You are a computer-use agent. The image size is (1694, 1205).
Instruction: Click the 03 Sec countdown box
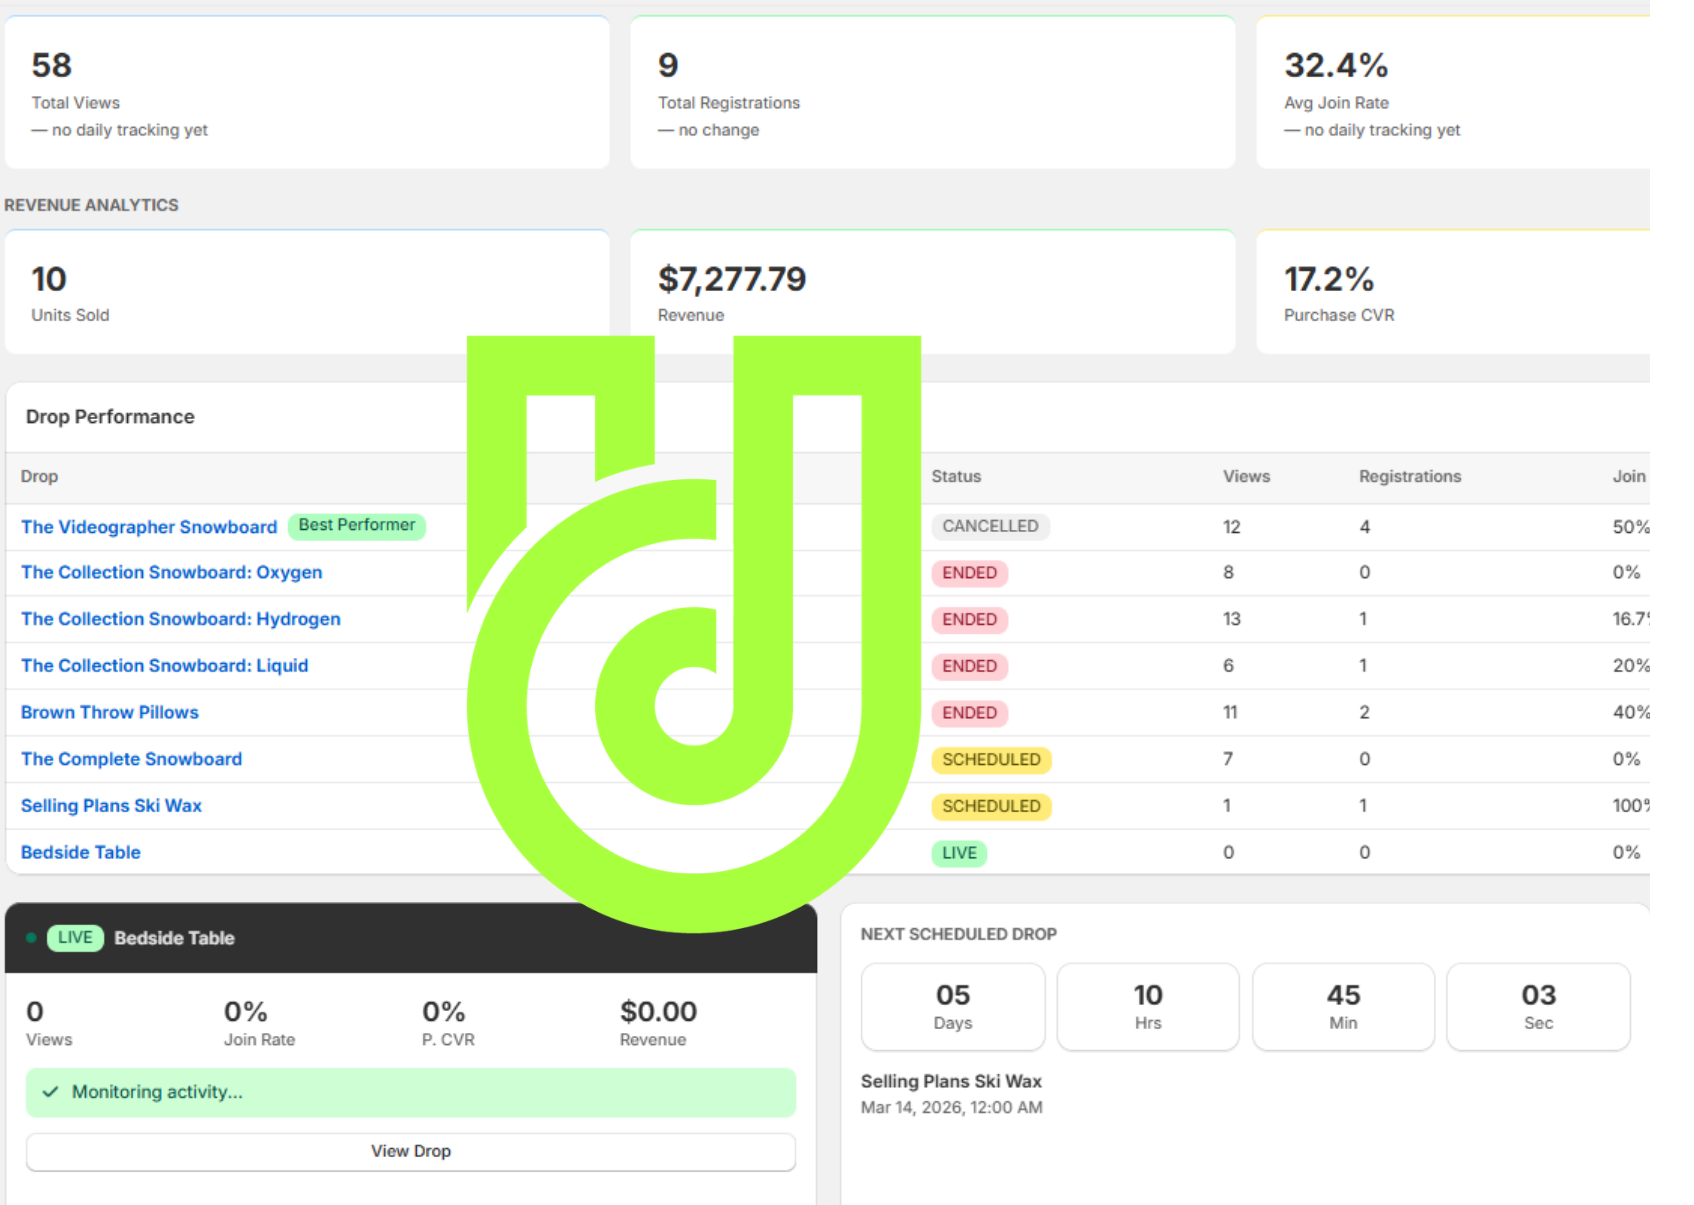1538,1007
